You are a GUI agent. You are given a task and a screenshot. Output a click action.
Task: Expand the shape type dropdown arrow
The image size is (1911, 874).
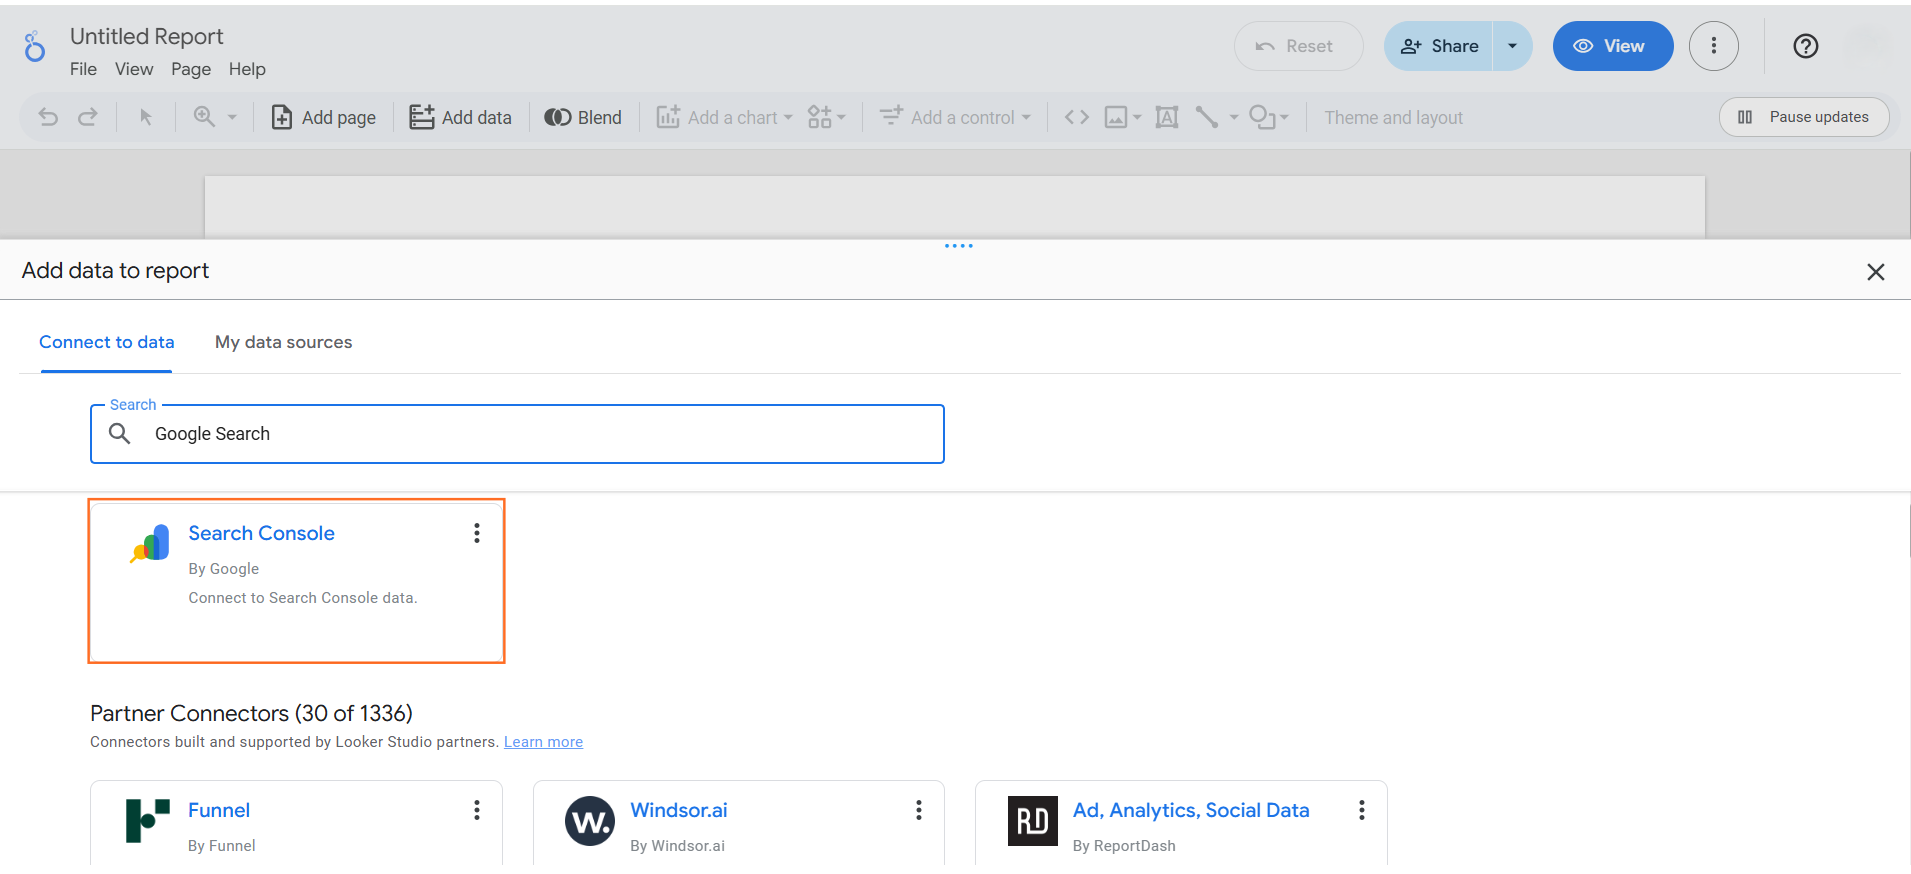[x=1285, y=117]
